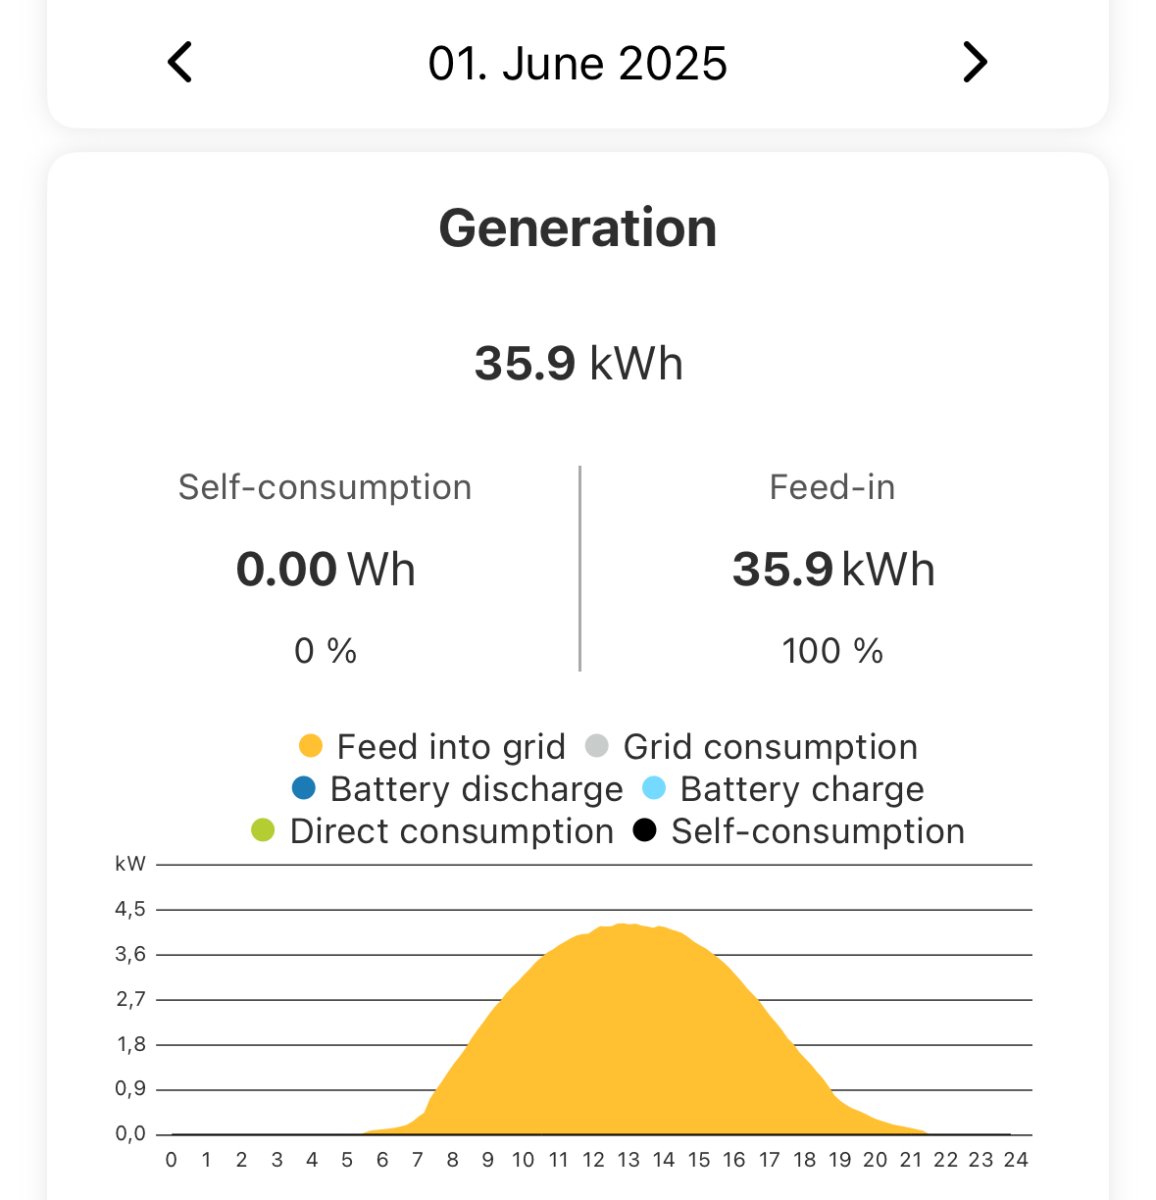This screenshot has height=1200, width=1156.
Task: Click the Battery charge light-blue dot
Action: pos(654,789)
